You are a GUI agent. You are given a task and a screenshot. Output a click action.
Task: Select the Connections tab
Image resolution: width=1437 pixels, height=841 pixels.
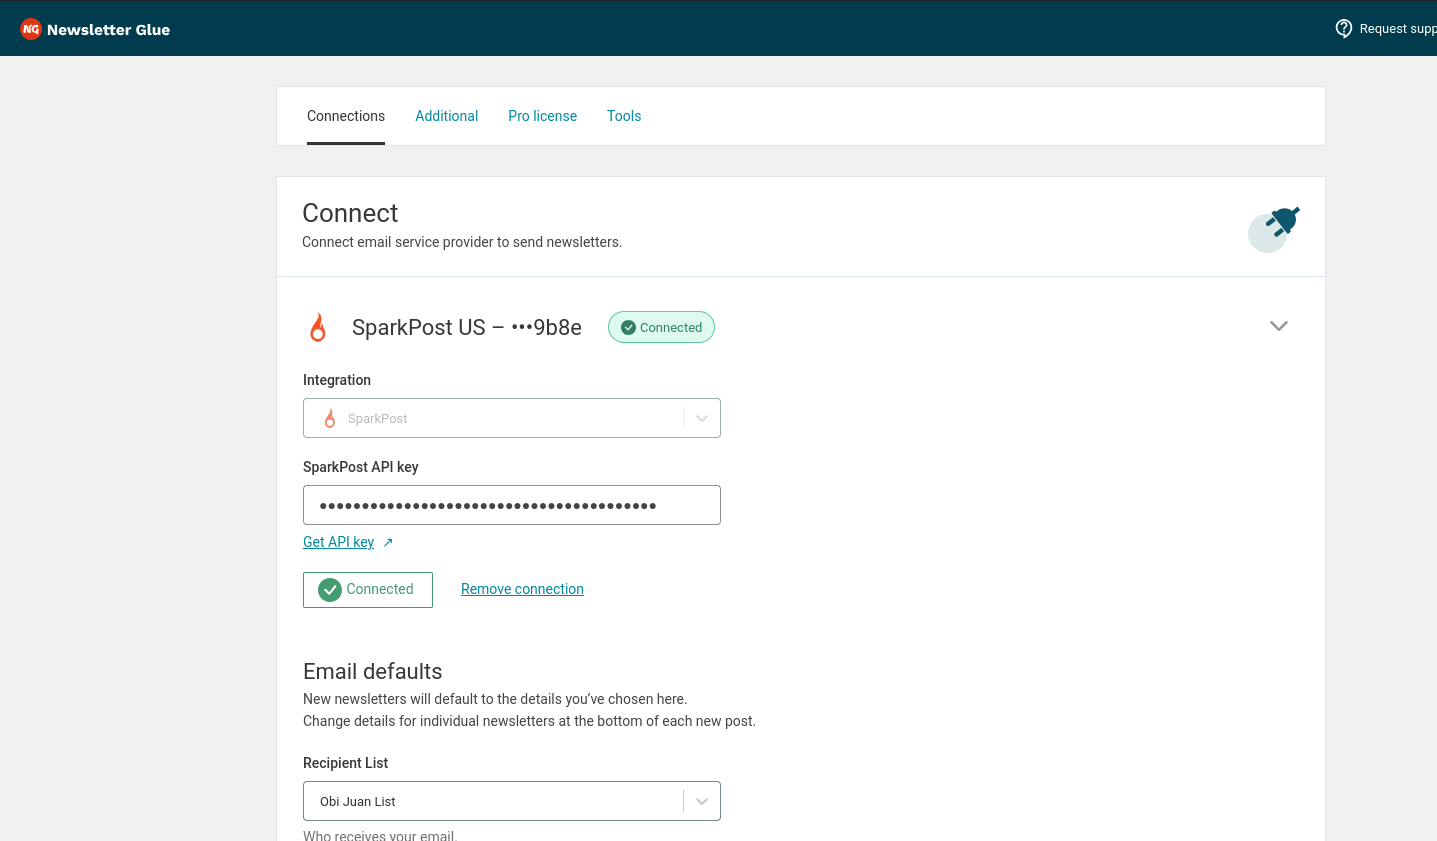click(x=346, y=116)
